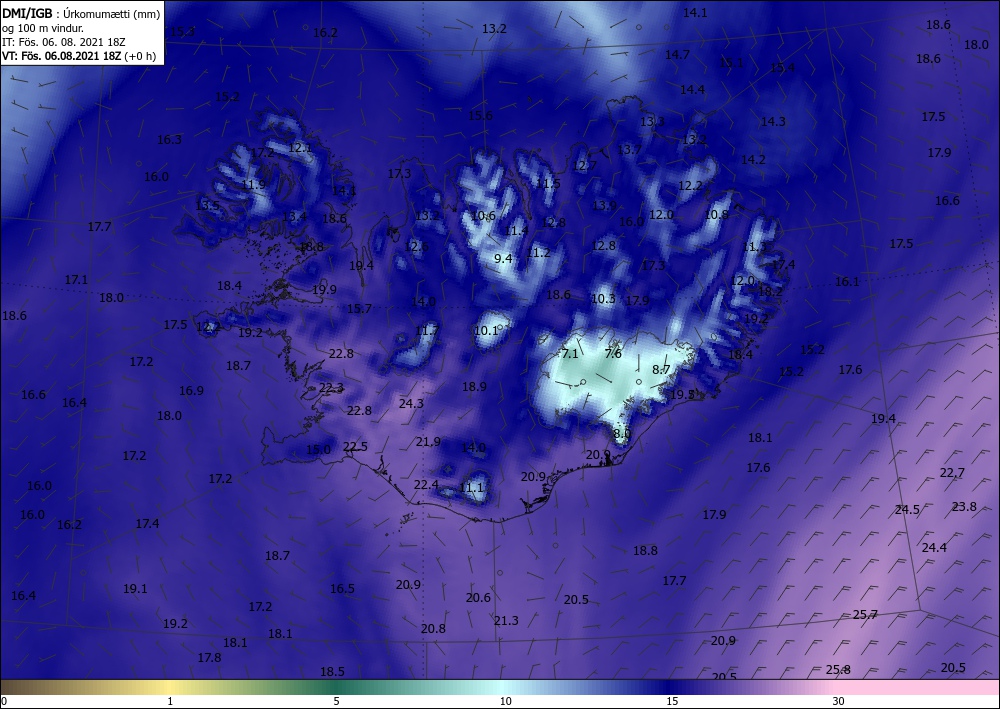
Task: Click the map value 21.9
Action: (428, 441)
